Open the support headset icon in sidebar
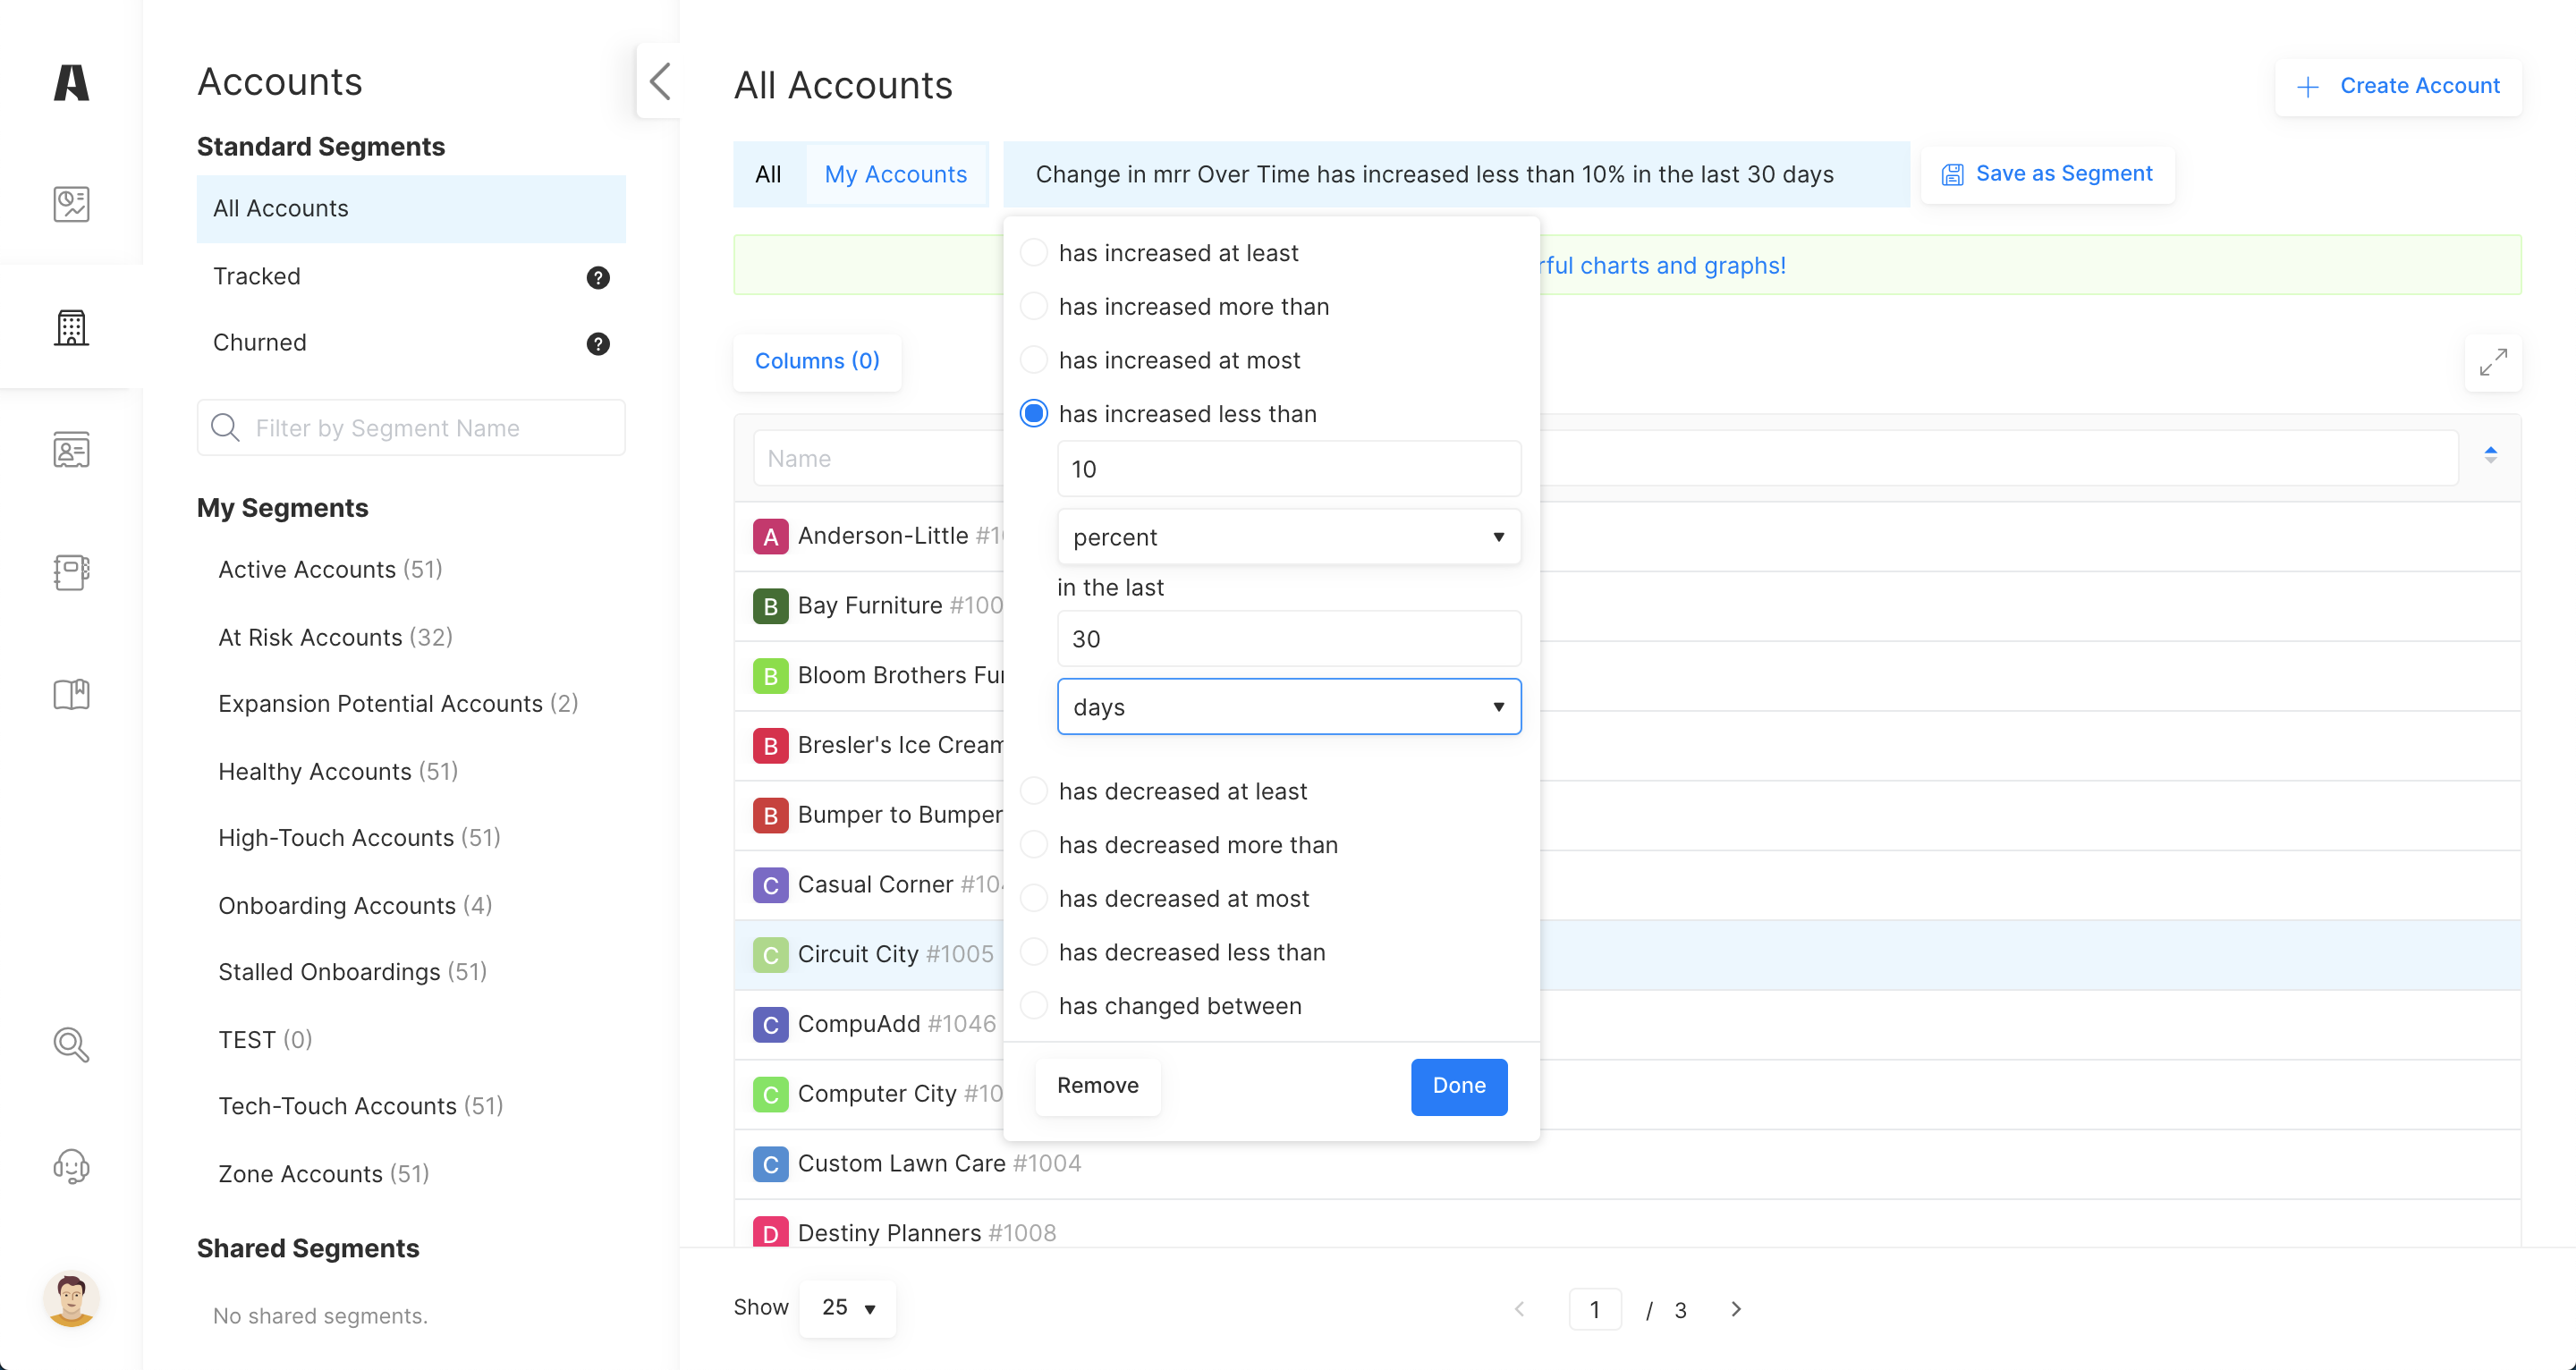The width and height of the screenshot is (2576, 1370). pos(71,1166)
